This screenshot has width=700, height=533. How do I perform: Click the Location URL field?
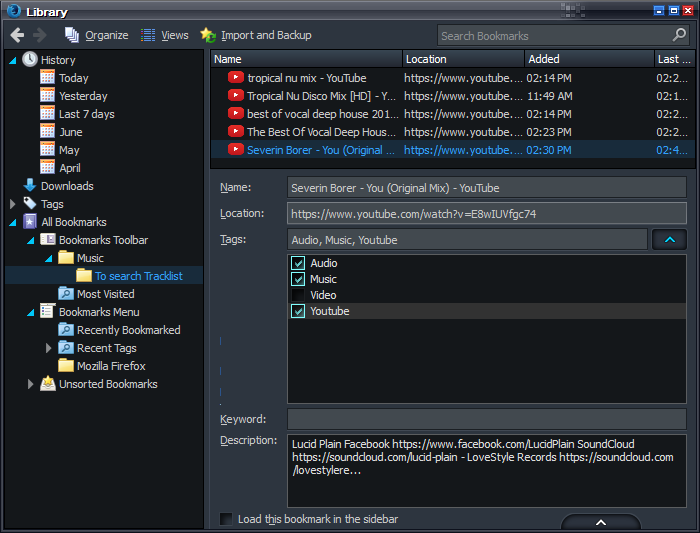click(487, 213)
